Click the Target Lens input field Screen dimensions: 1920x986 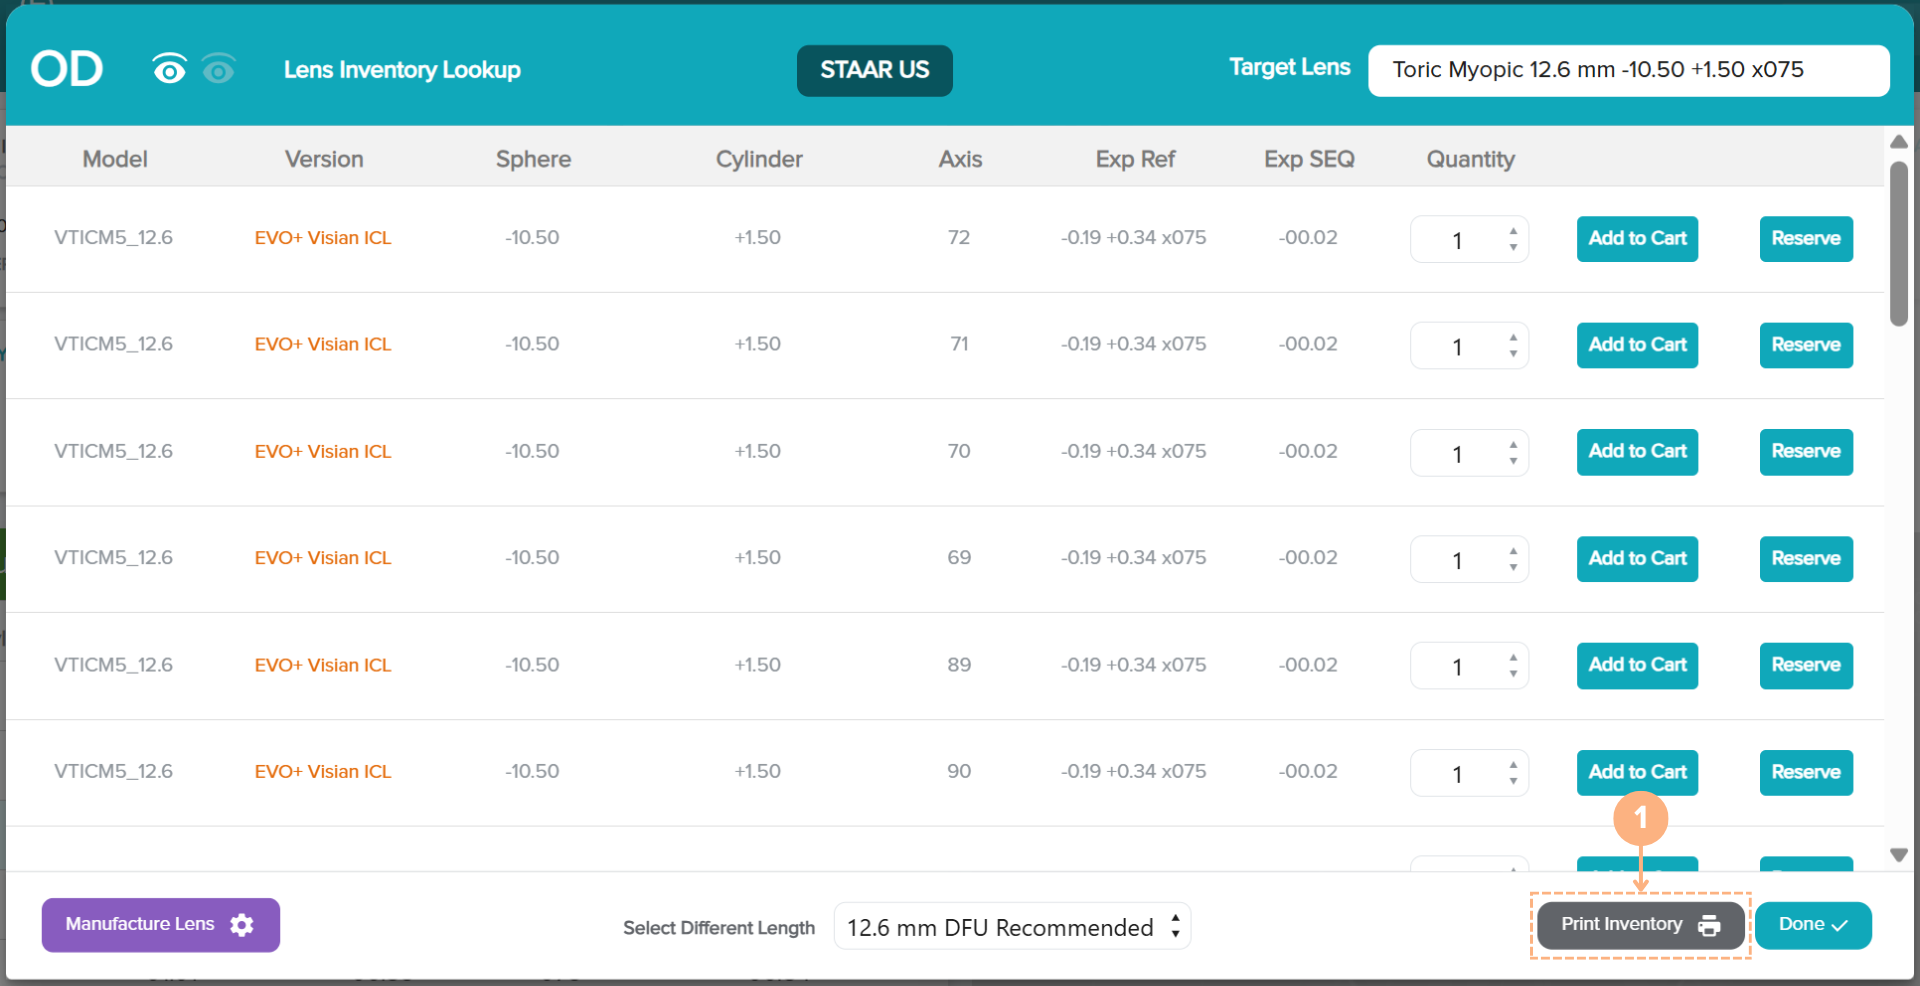[x=1627, y=70]
